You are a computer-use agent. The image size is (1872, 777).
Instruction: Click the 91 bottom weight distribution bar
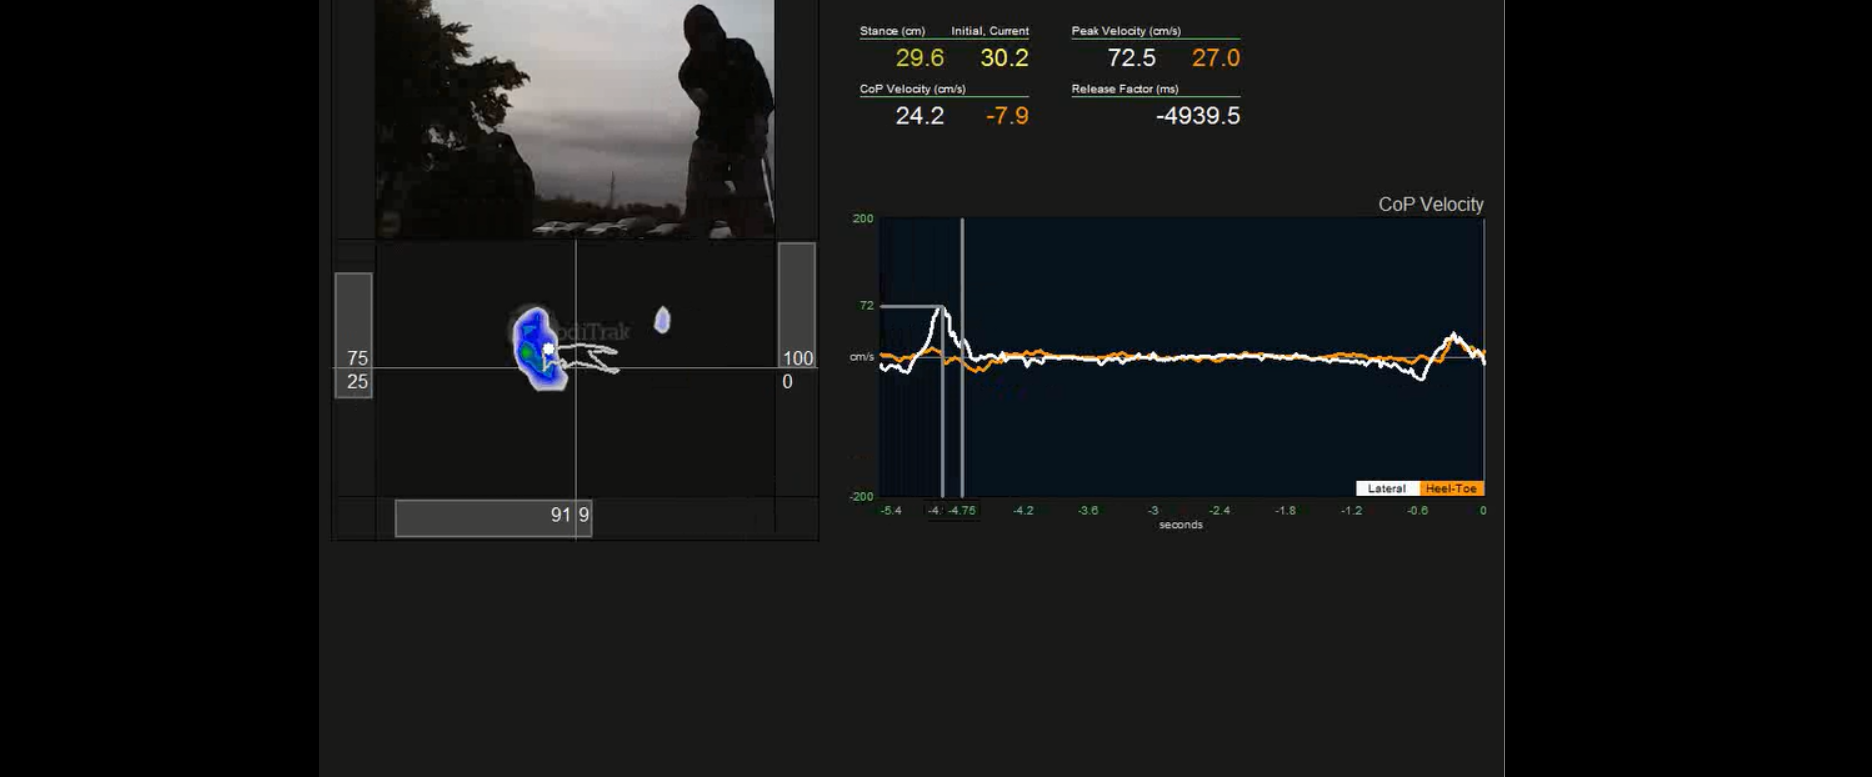pyautogui.click(x=493, y=518)
